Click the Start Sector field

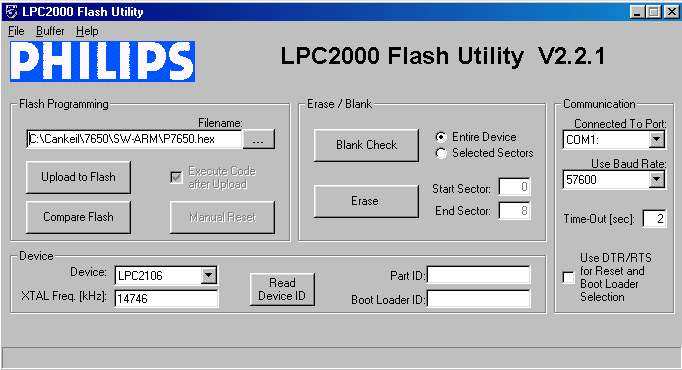515,187
